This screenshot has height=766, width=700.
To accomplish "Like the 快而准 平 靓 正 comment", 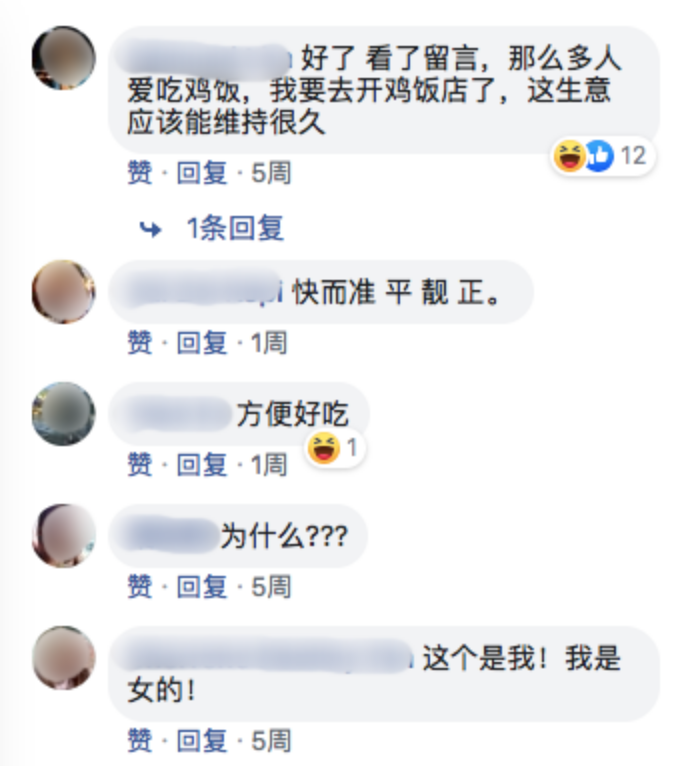I will click(x=140, y=342).
